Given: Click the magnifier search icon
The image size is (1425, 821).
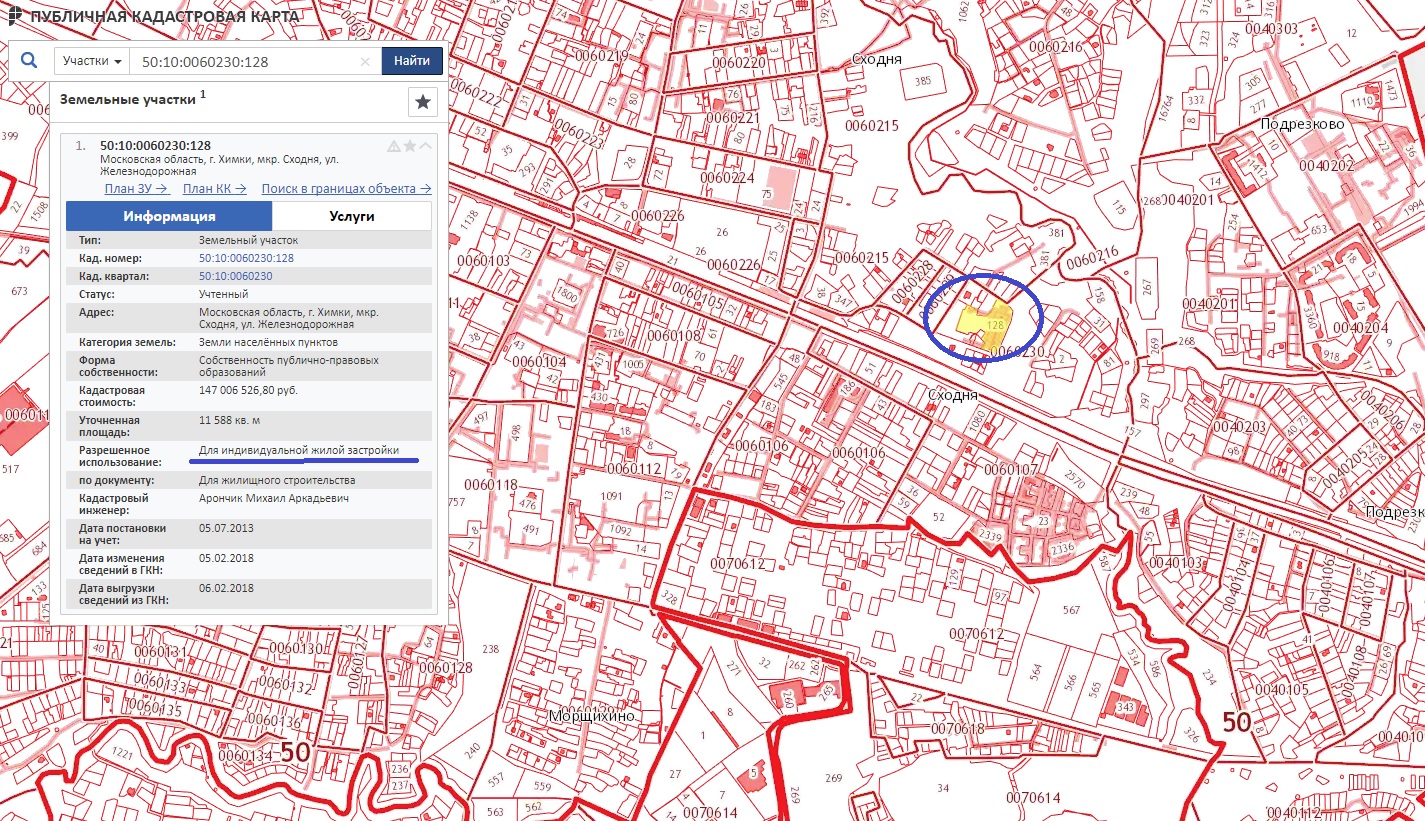Looking at the screenshot, I should tap(28, 61).
